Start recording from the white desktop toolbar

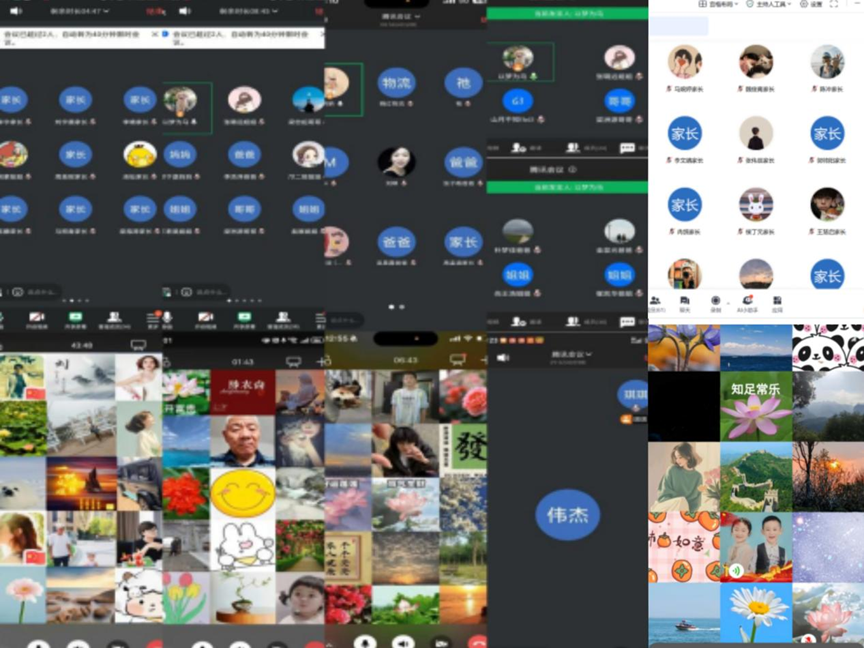tap(715, 300)
